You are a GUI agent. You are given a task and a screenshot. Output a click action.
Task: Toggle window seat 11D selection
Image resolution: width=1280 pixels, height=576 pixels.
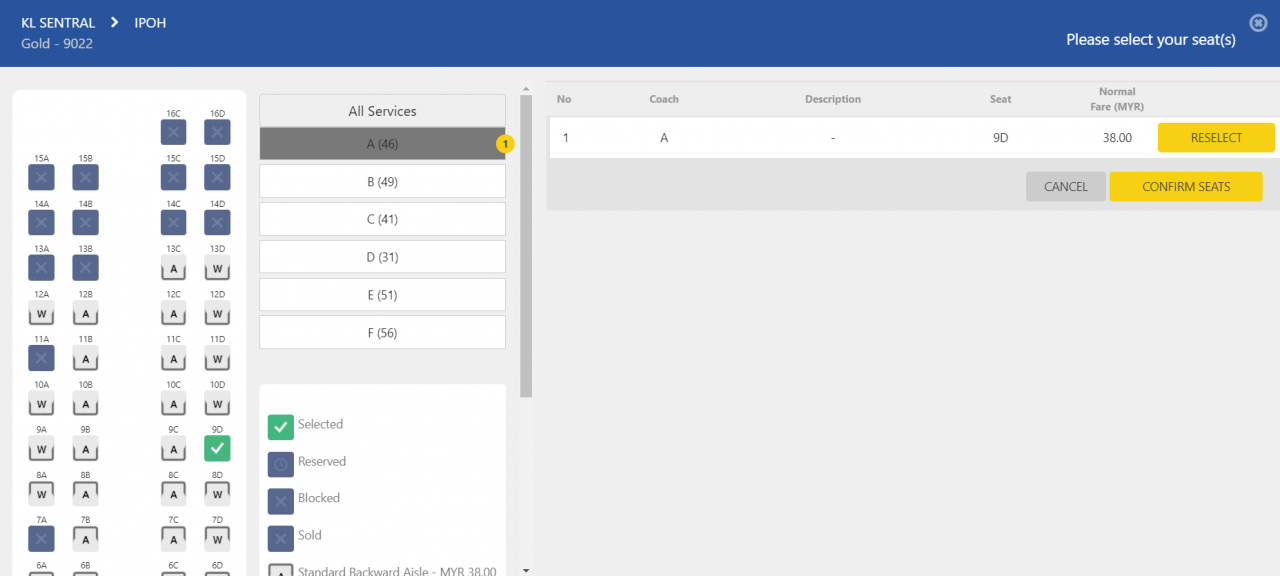pos(217,358)
